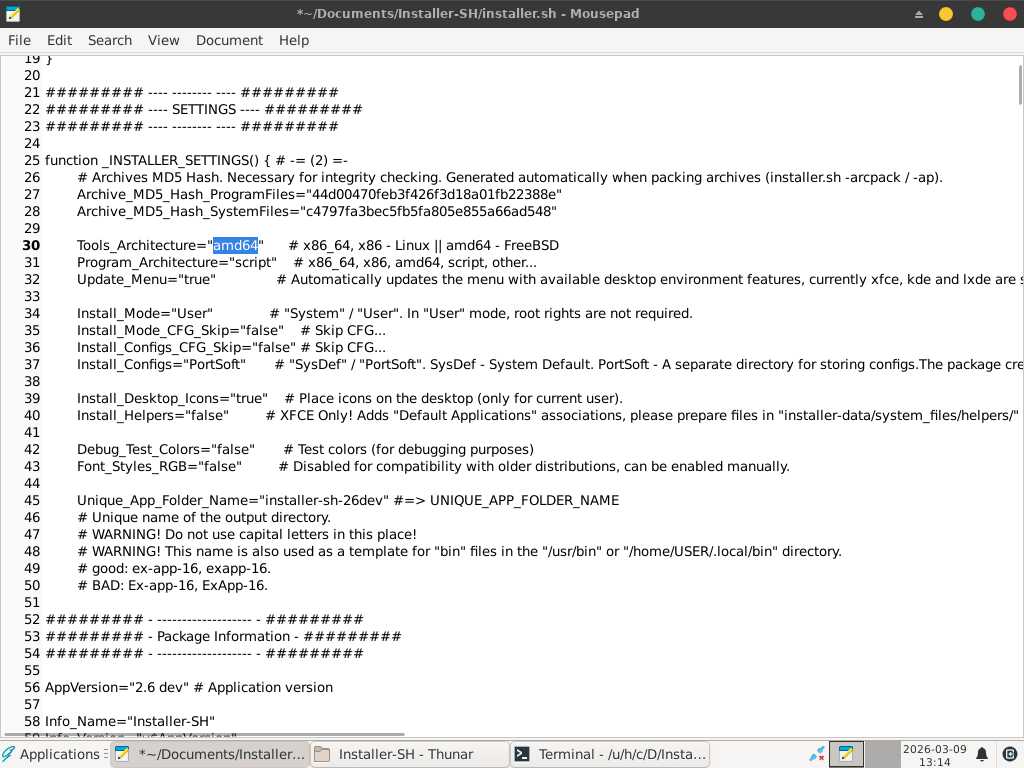Click "# Application version" comment on line 56
Viewport: 1024px width, 768px height.
coord(263,687)
